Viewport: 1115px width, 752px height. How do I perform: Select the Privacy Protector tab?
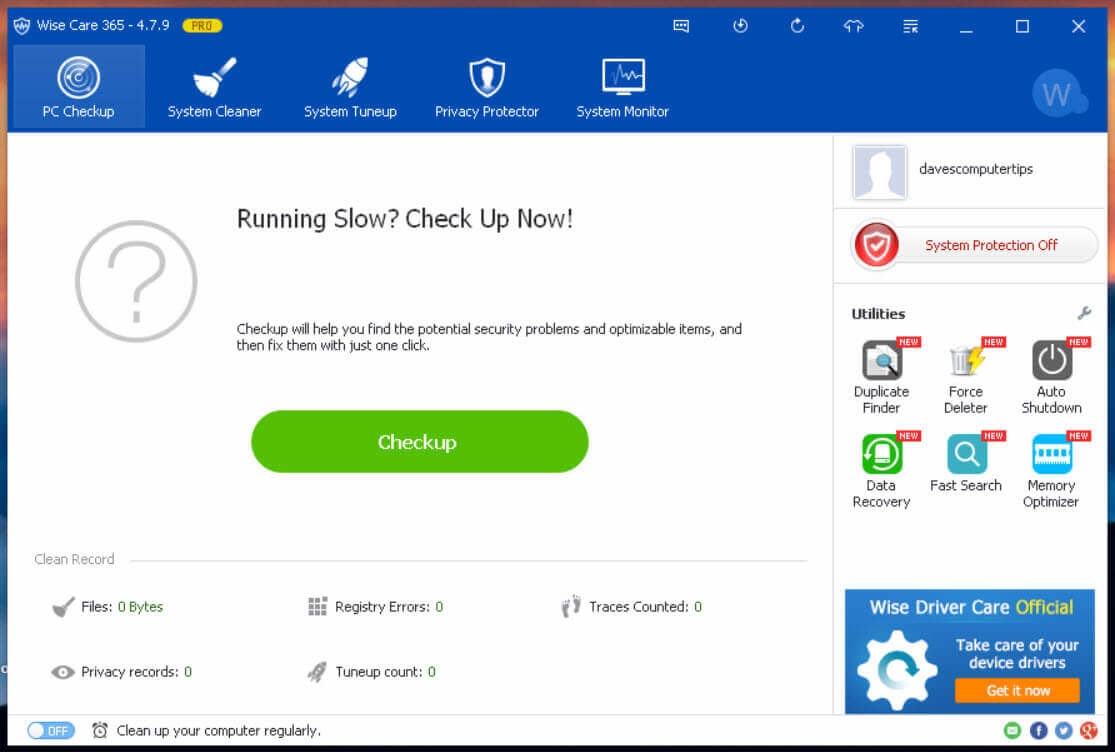click(487, 87)
